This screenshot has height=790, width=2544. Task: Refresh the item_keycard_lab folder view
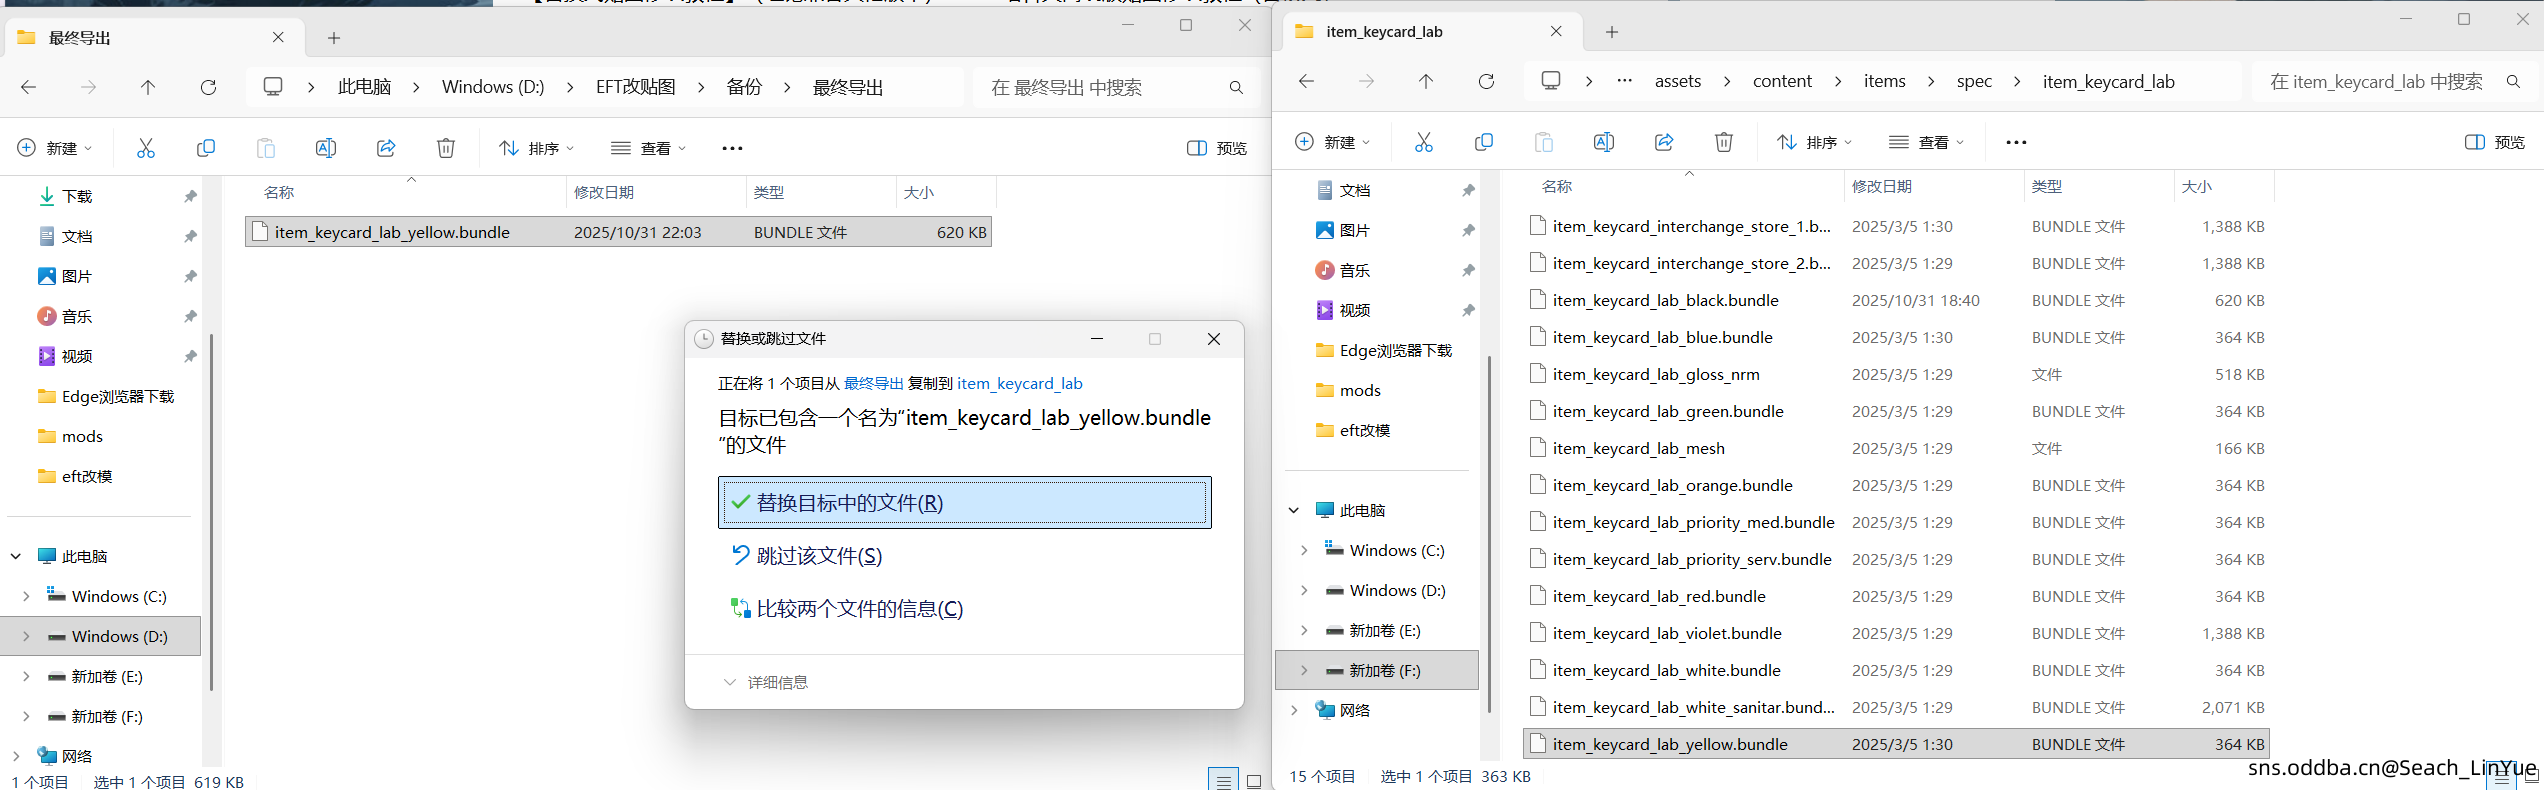click(x=1486, y=82)
